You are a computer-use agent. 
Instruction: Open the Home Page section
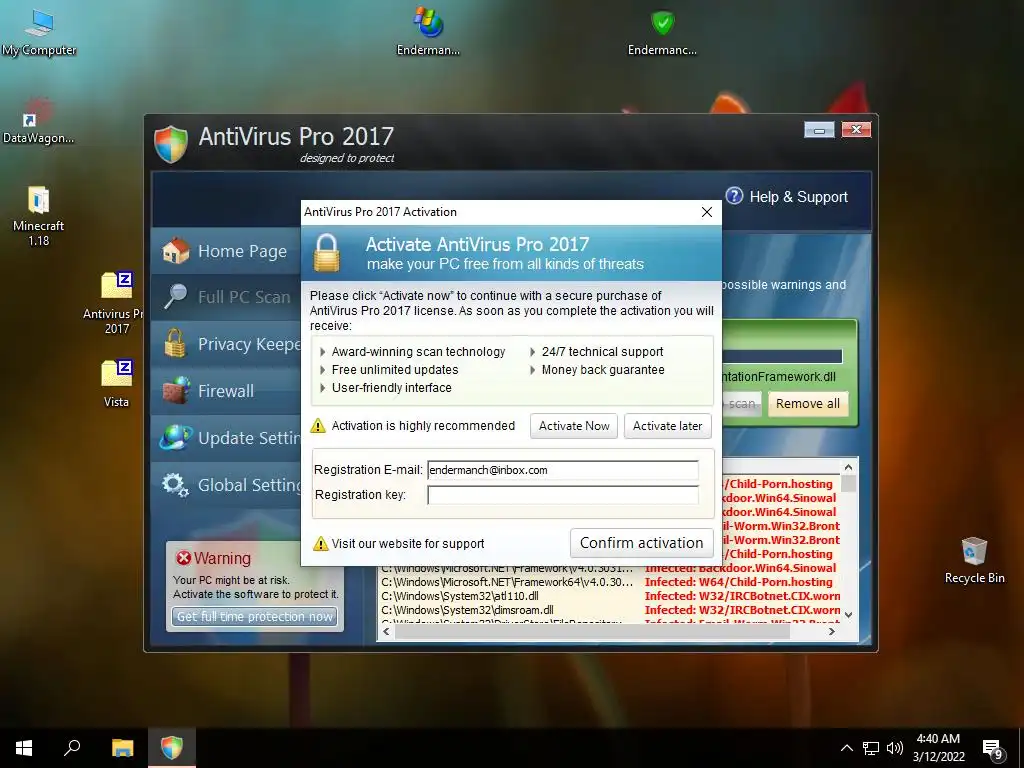point(226,251)
